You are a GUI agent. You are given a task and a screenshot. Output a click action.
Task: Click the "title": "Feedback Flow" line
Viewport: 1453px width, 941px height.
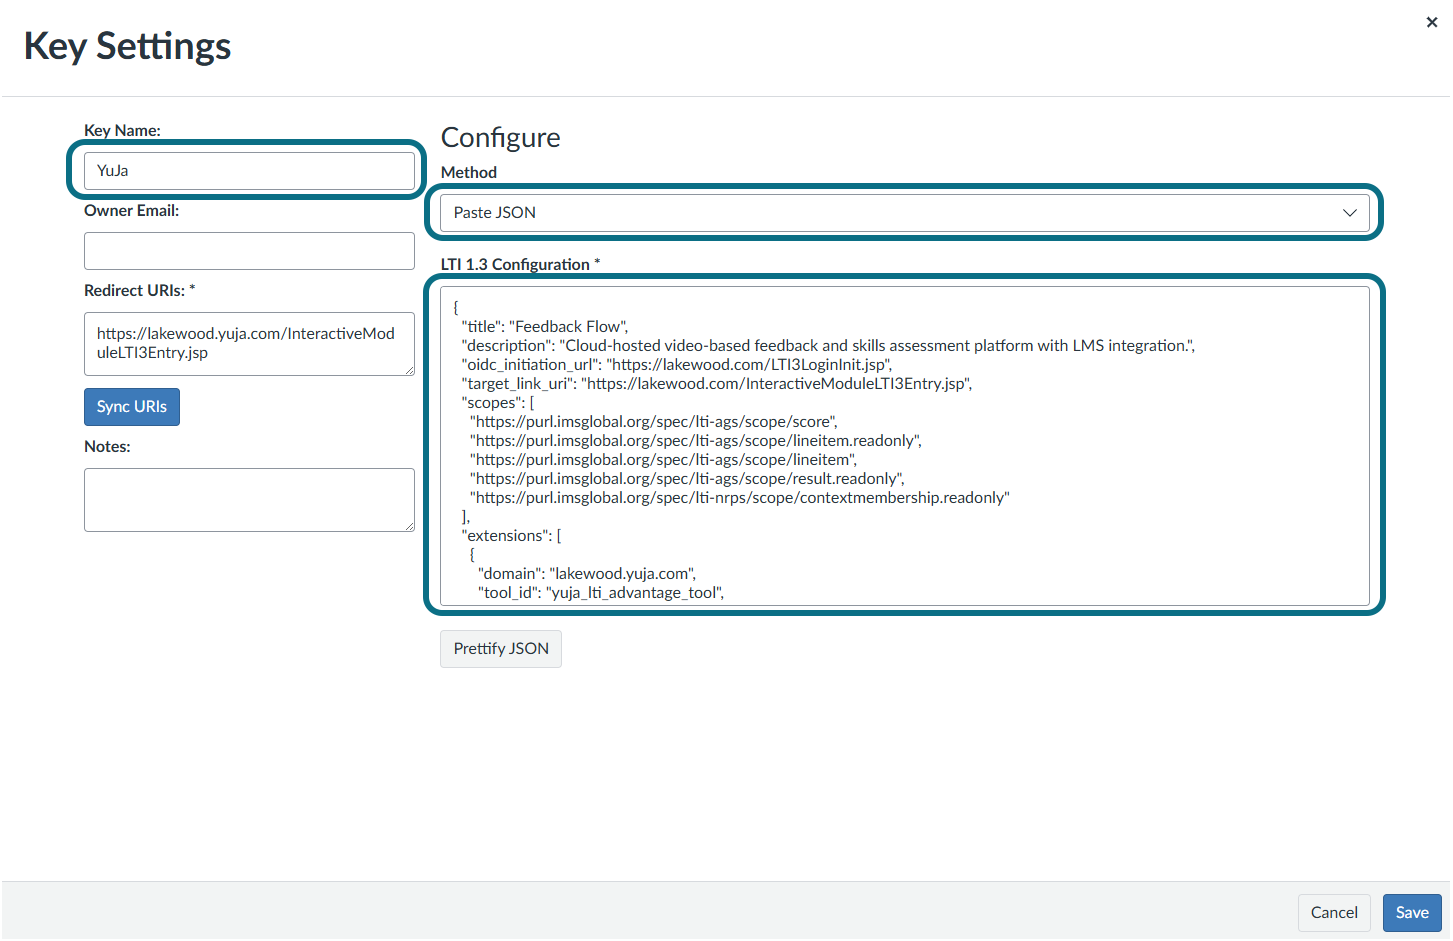[545, 327]
